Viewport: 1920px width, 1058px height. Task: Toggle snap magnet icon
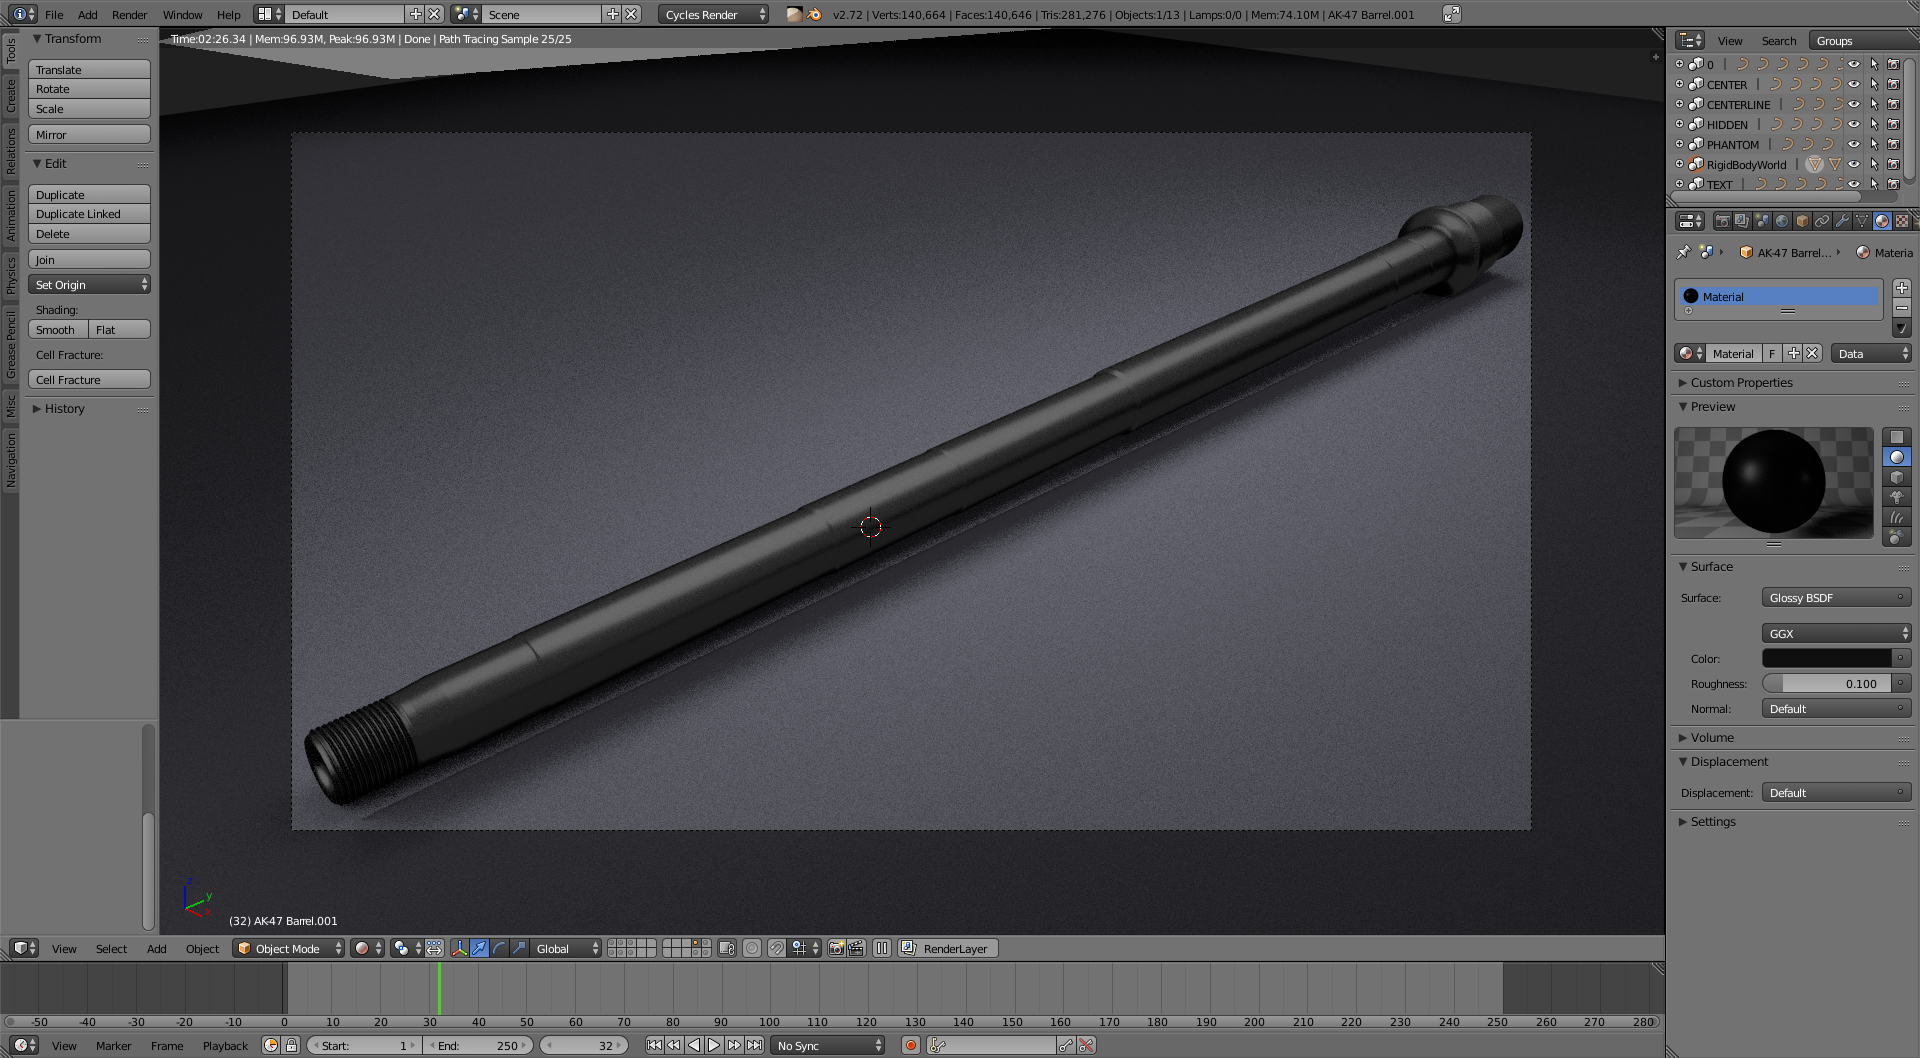coord(777,948)
